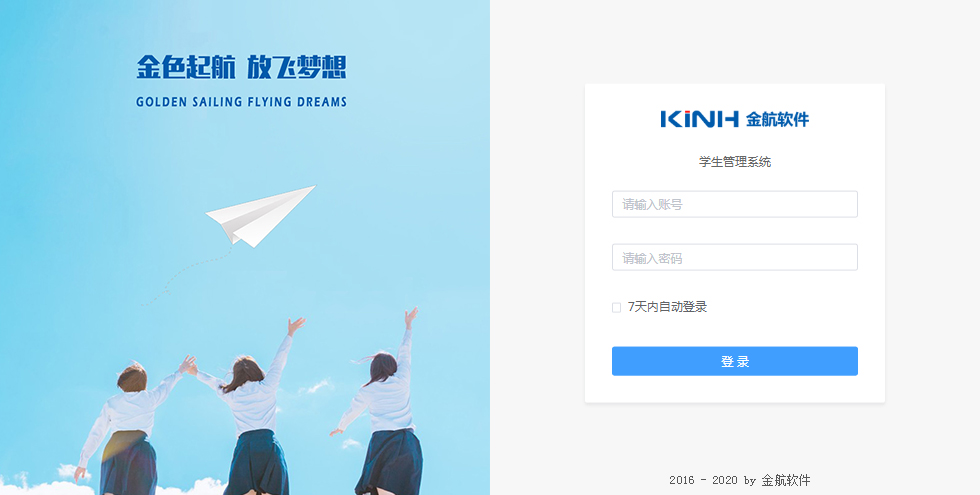Click the white paper airplane graphic
Viewport: 980px width, 495px height.
261,216
